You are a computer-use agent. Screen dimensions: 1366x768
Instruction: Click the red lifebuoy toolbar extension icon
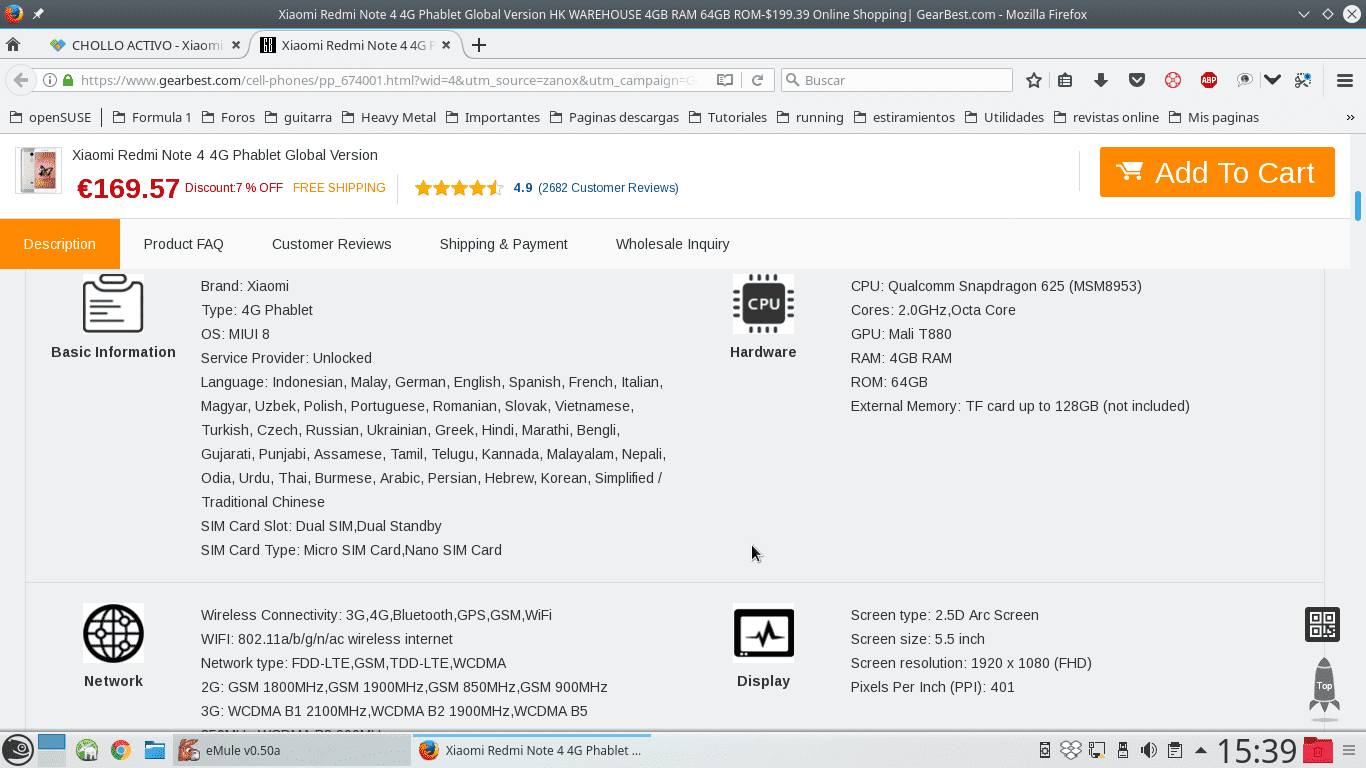point(1173,80)
